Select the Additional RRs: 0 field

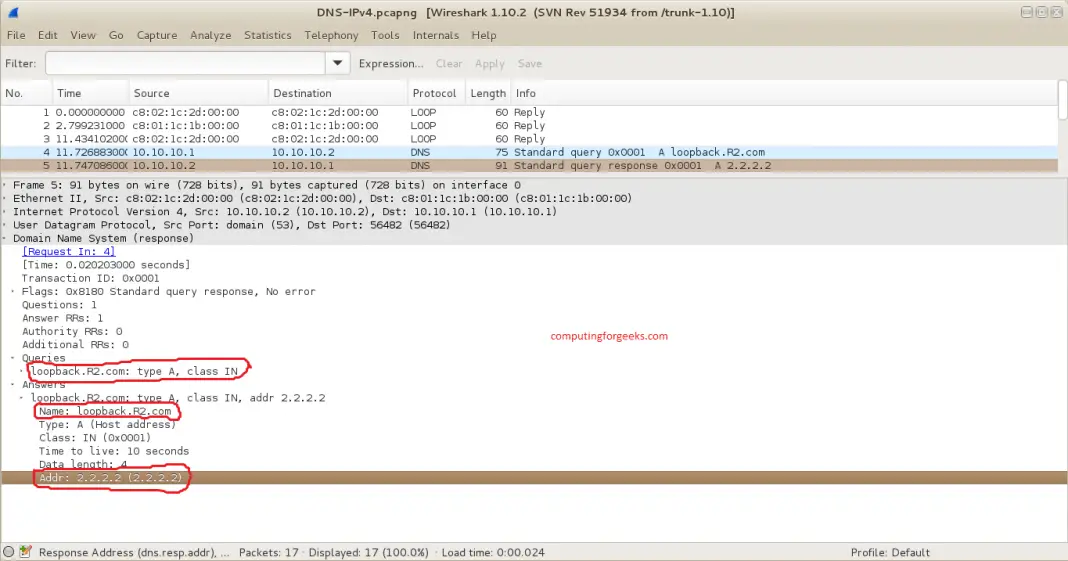tap(75, 344)
